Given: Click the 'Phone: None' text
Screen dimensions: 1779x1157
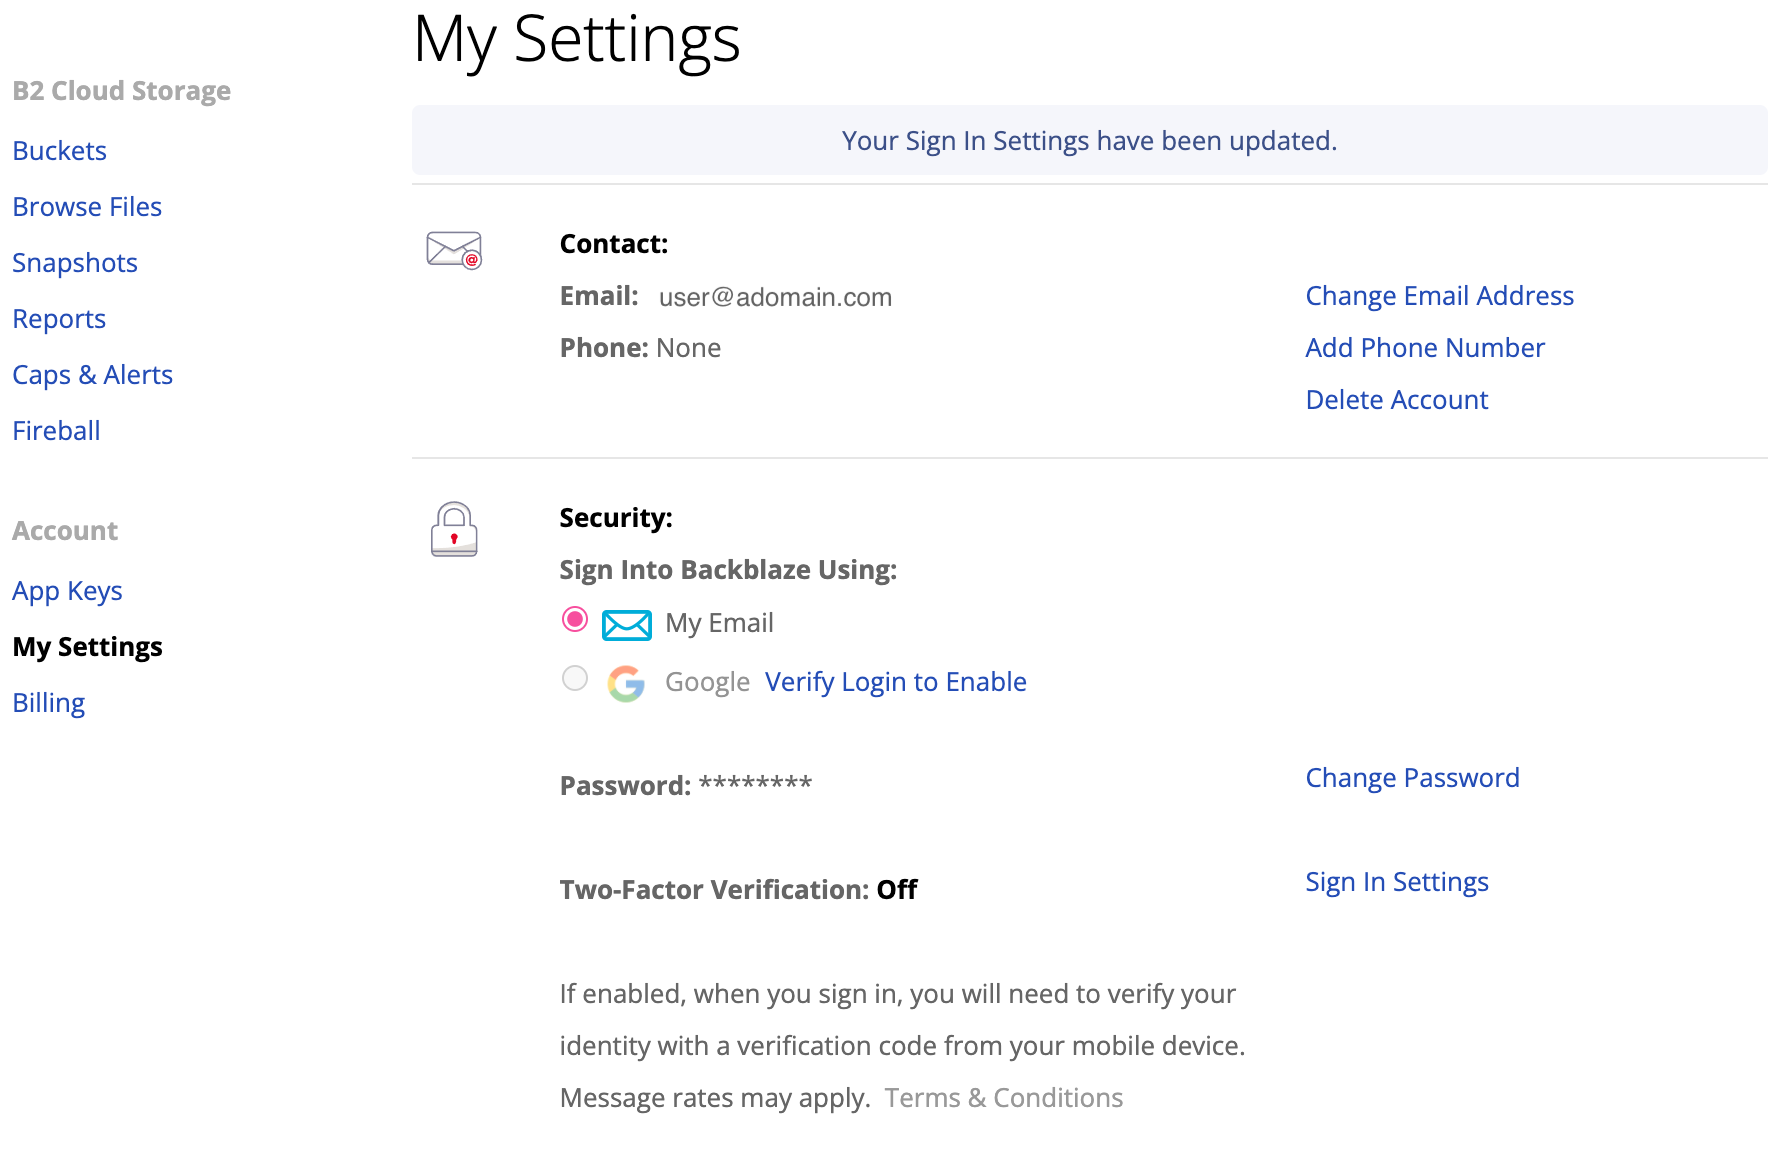Looking at the screenshot, I should pos(640,348).
